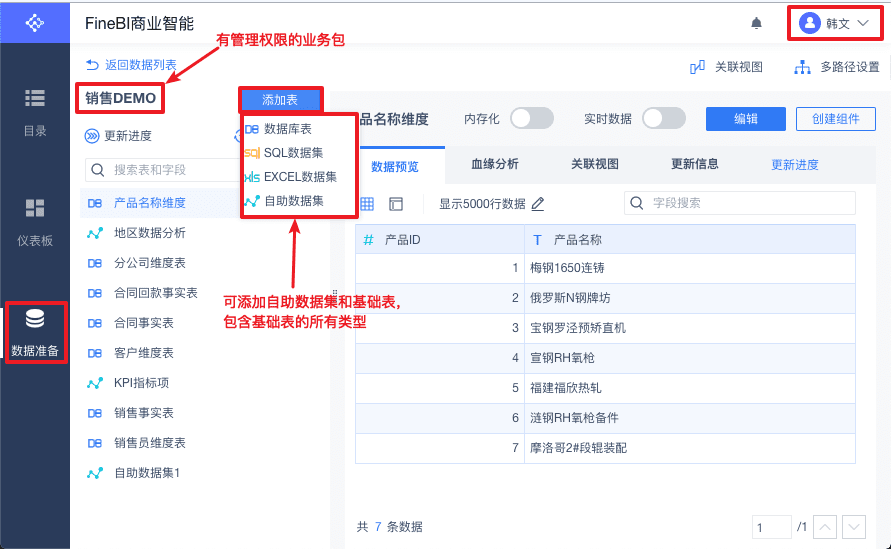The image size is (891, 549).
Task: Click the 添加表 add table dropdown button
Action: (x=280, y=99)
